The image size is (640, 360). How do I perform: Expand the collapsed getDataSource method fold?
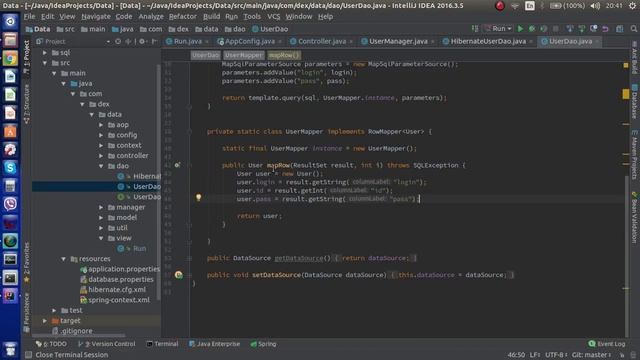pos(189,258)
